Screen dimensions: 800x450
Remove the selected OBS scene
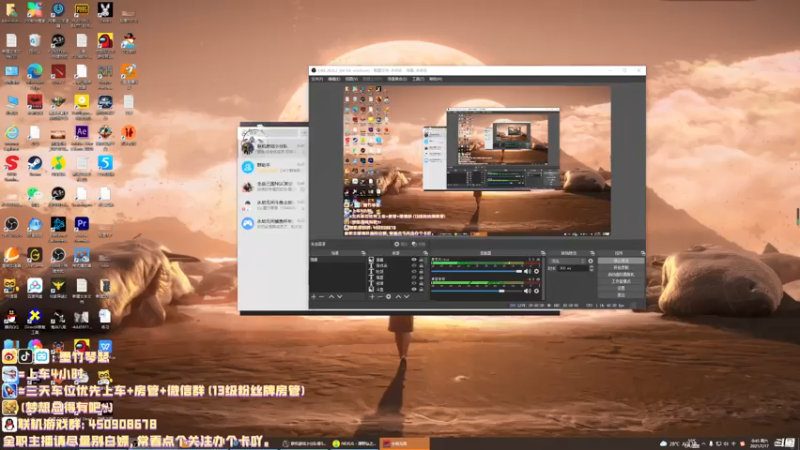pos(321,296)
